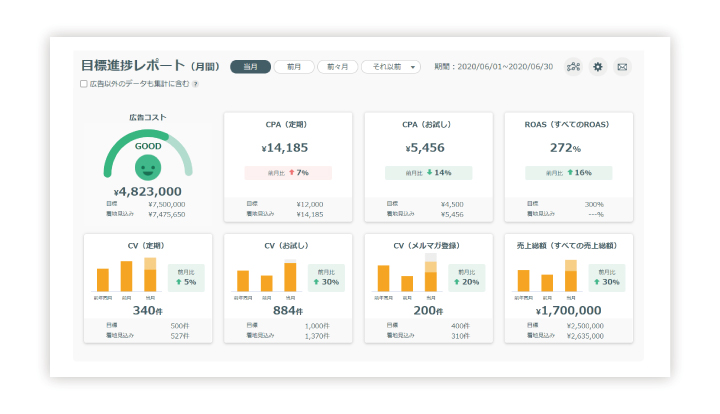Click the CV（お試し） bar chart
Image resolution: width=720 pixels, height=414 pixels.
click(x=266, y=275)
